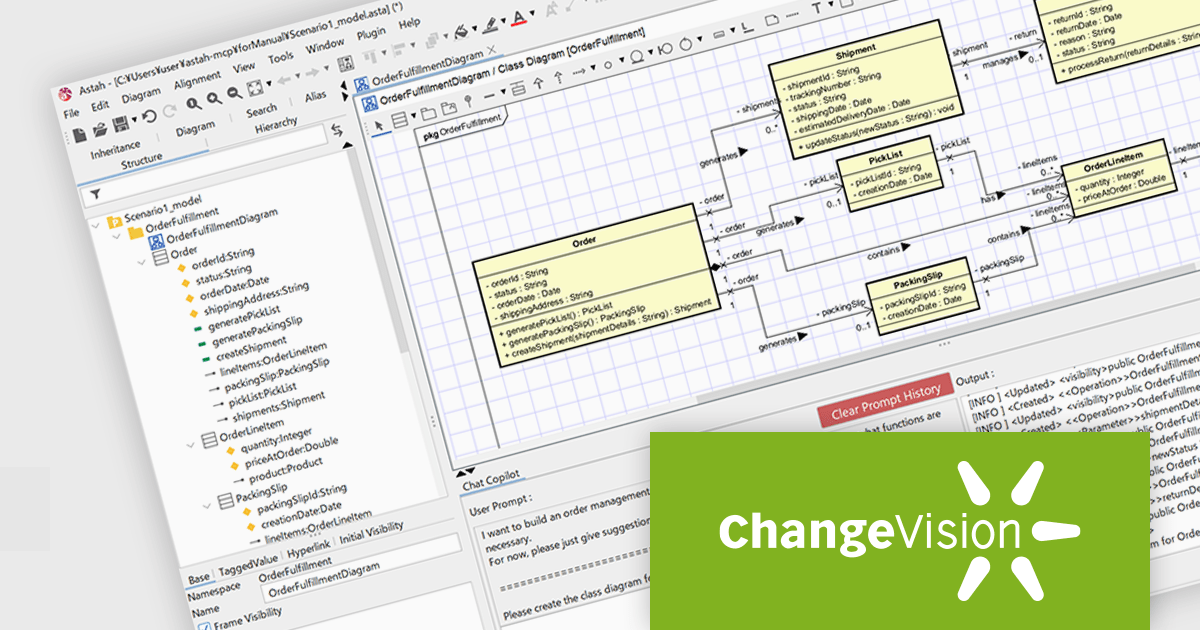
Task: Select the Note tool in diagram toolbar
Action: pos(772,20)
